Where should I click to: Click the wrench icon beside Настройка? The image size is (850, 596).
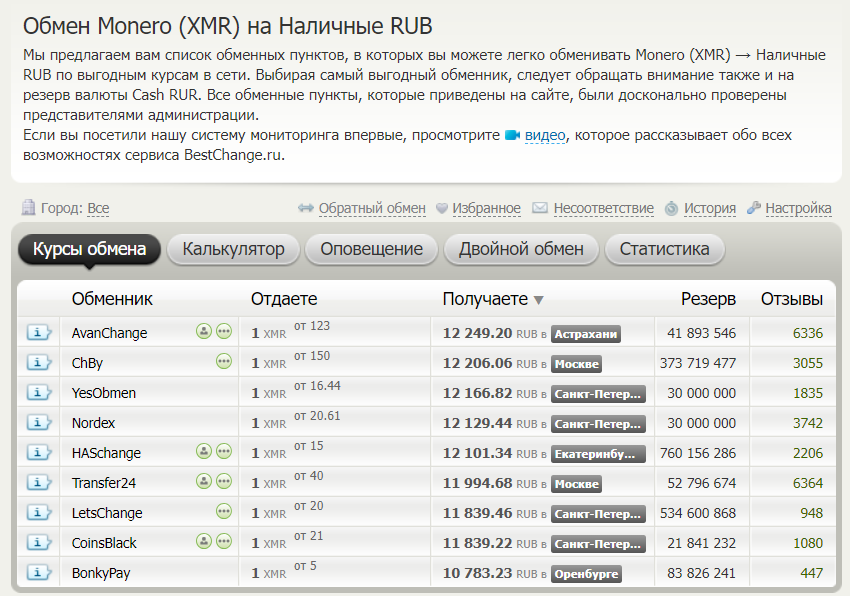(754, 208)
